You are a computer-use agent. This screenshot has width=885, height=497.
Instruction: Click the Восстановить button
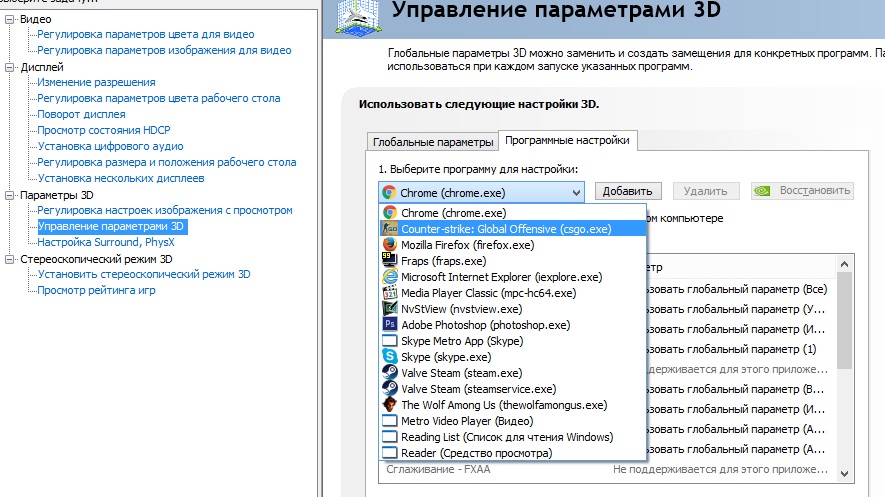click(802, 191)
